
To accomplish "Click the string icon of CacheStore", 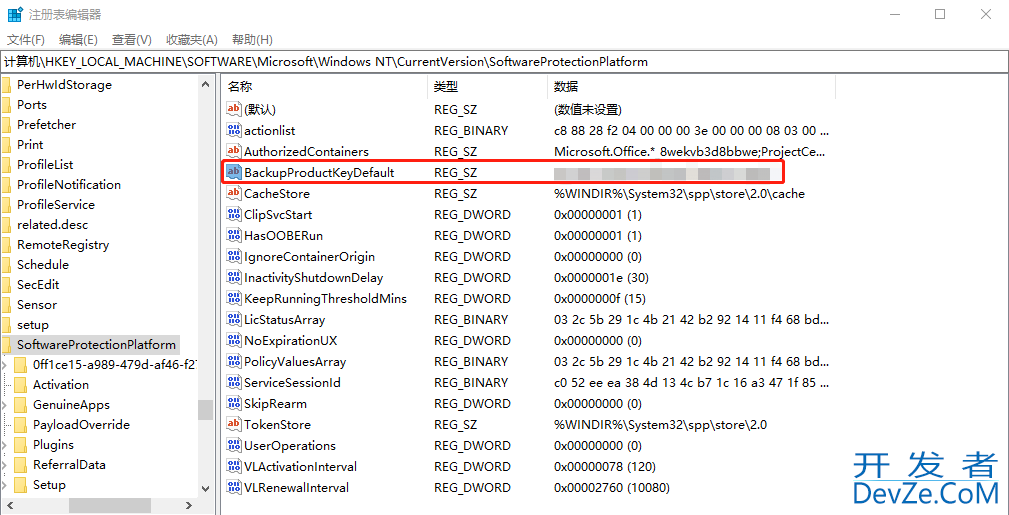I will coord(234,194).
